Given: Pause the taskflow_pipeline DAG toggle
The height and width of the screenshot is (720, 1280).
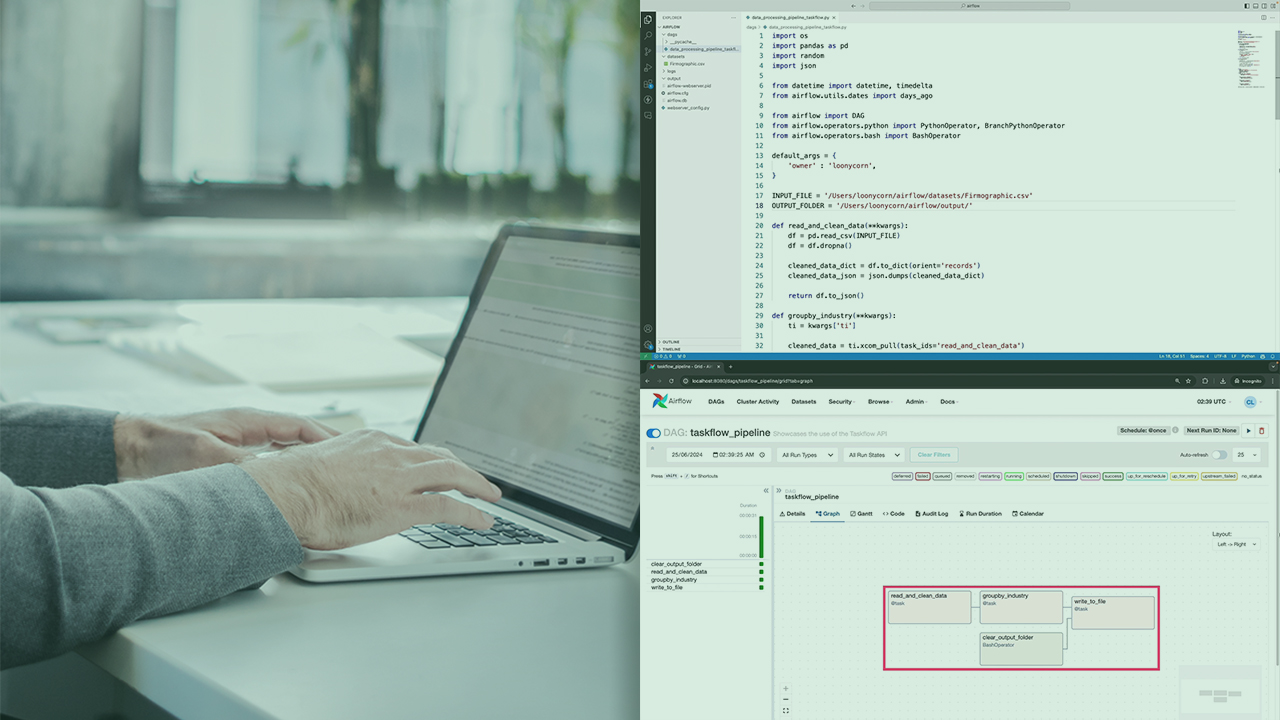Looking at the screenshot, I should [x=654, y=433].
